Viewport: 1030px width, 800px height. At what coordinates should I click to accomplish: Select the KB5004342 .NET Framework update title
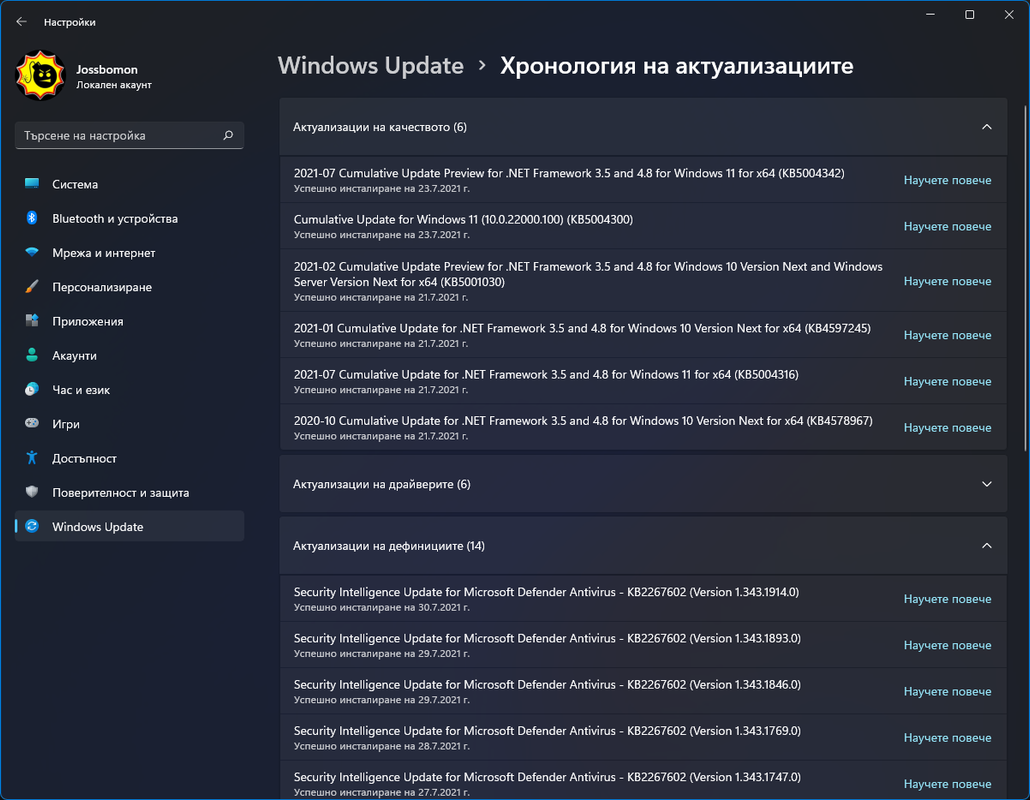click(x=569, y=173)
